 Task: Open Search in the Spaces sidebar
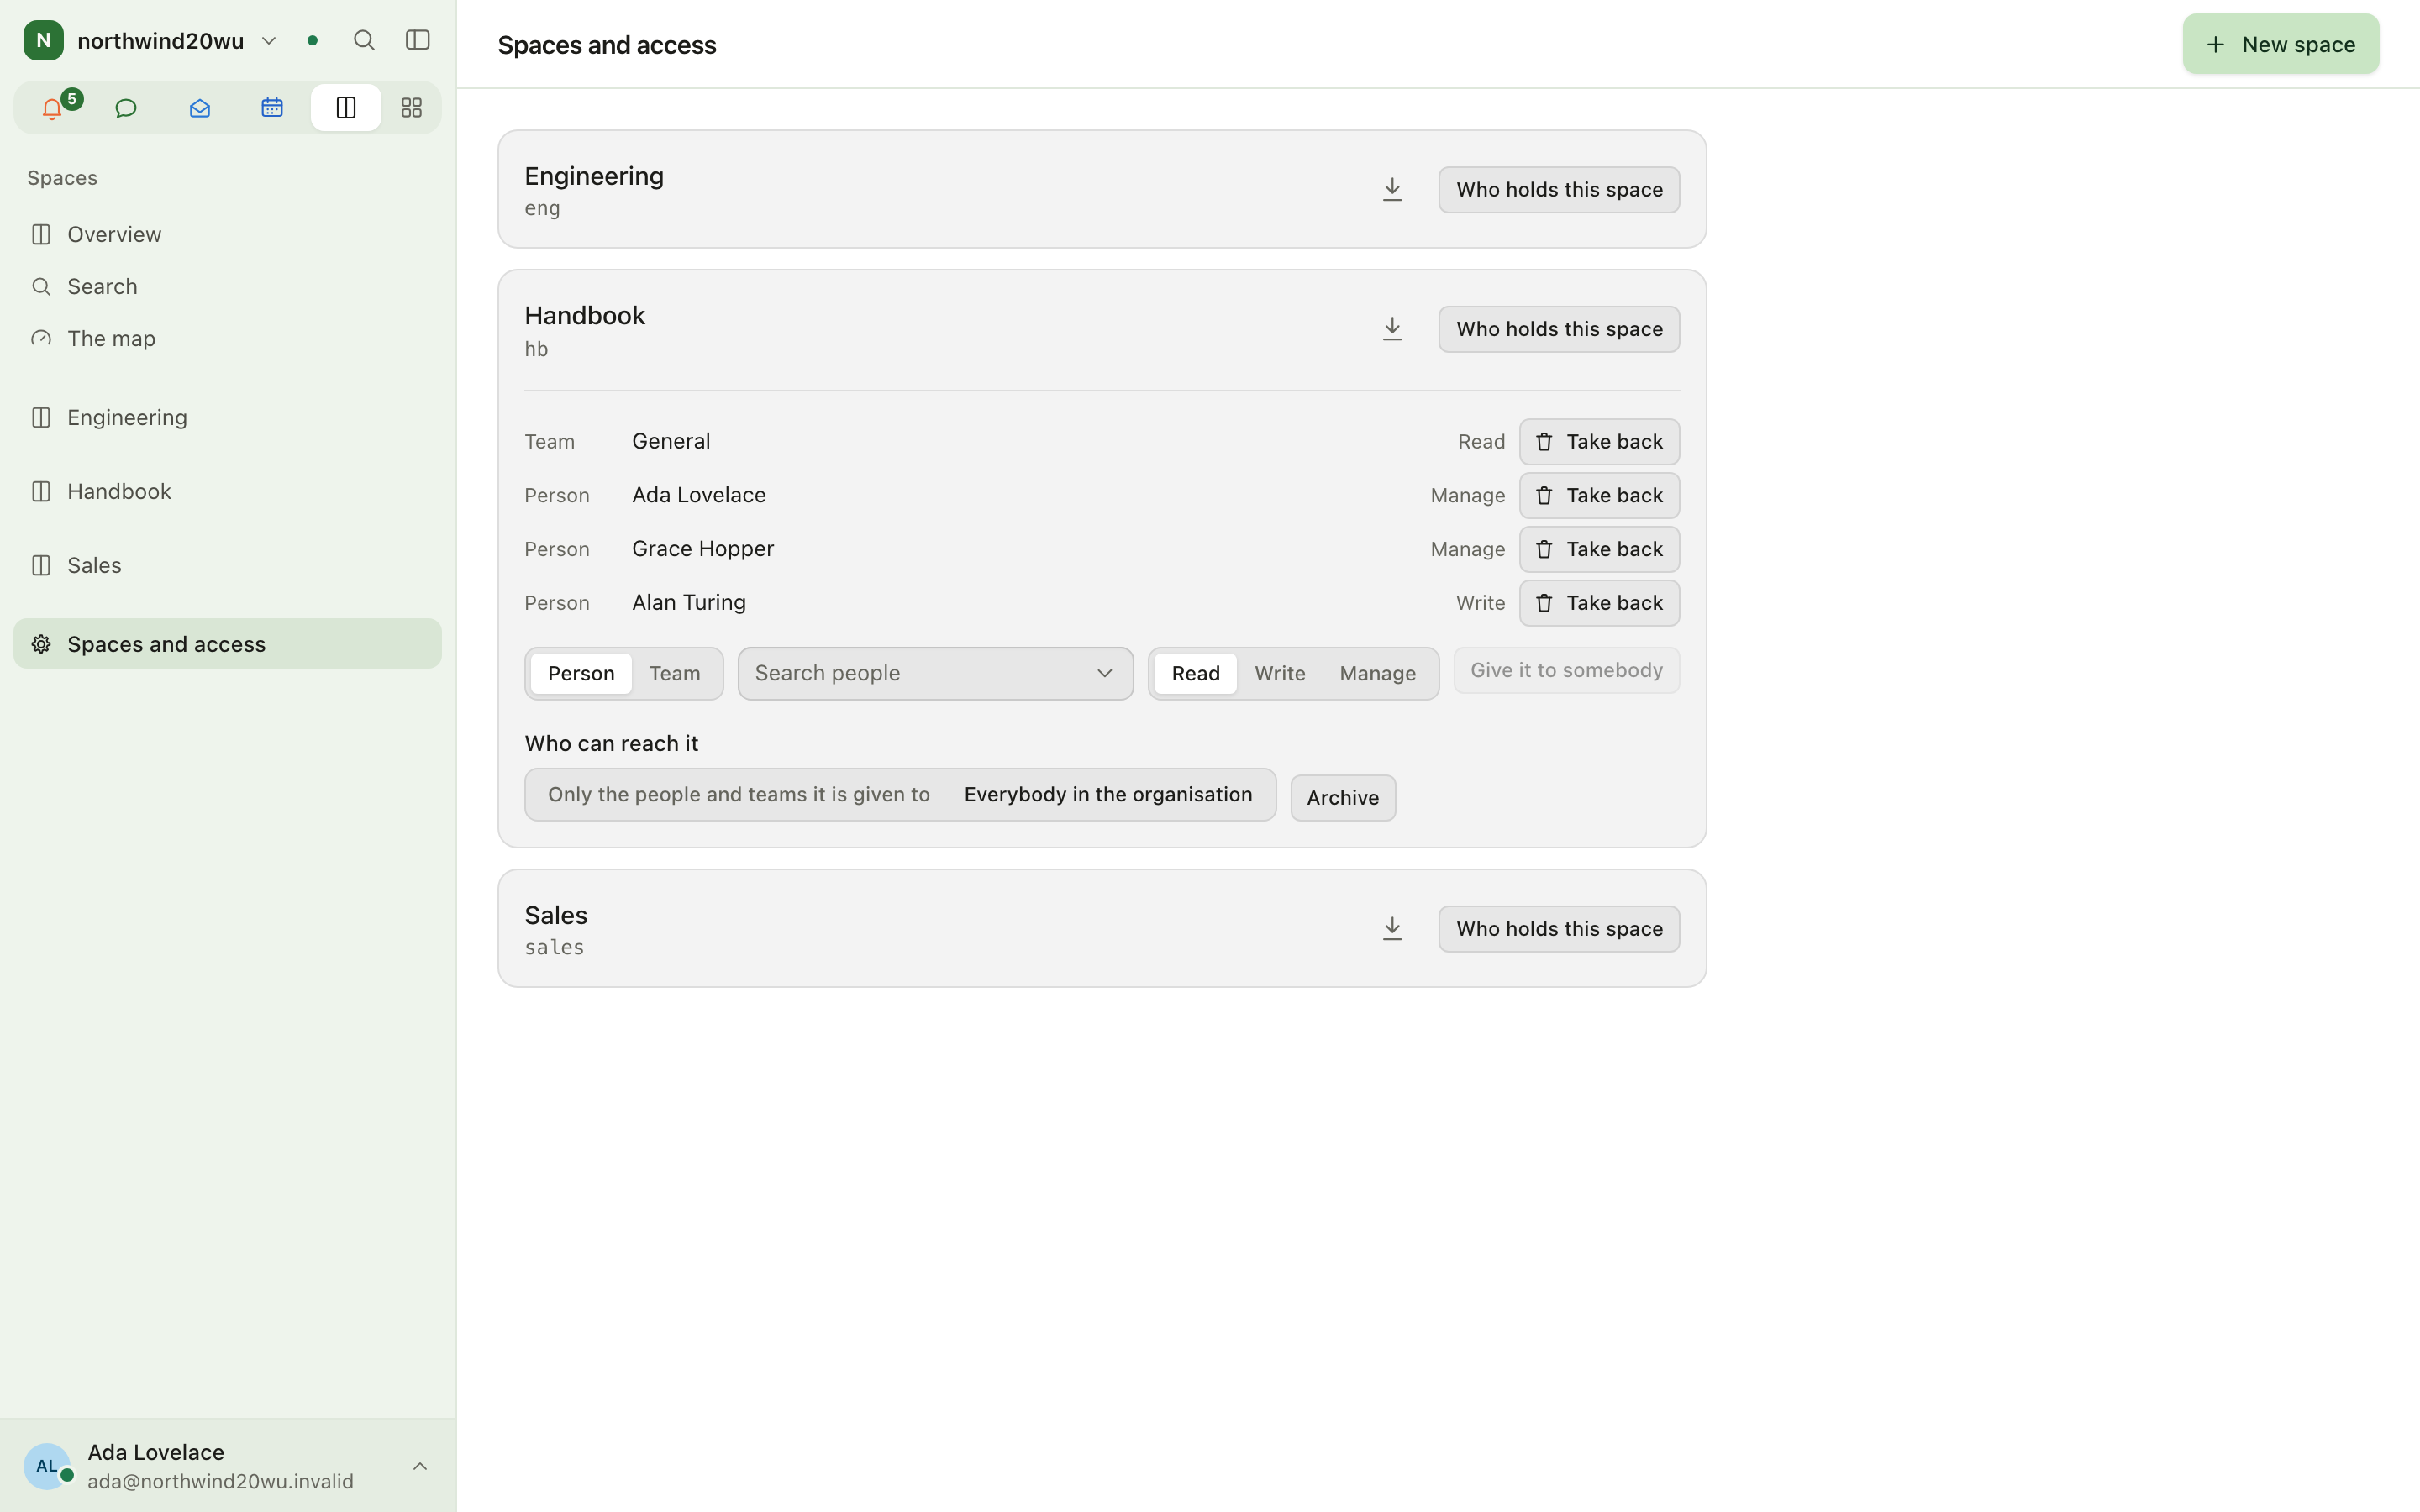(228, 286)
